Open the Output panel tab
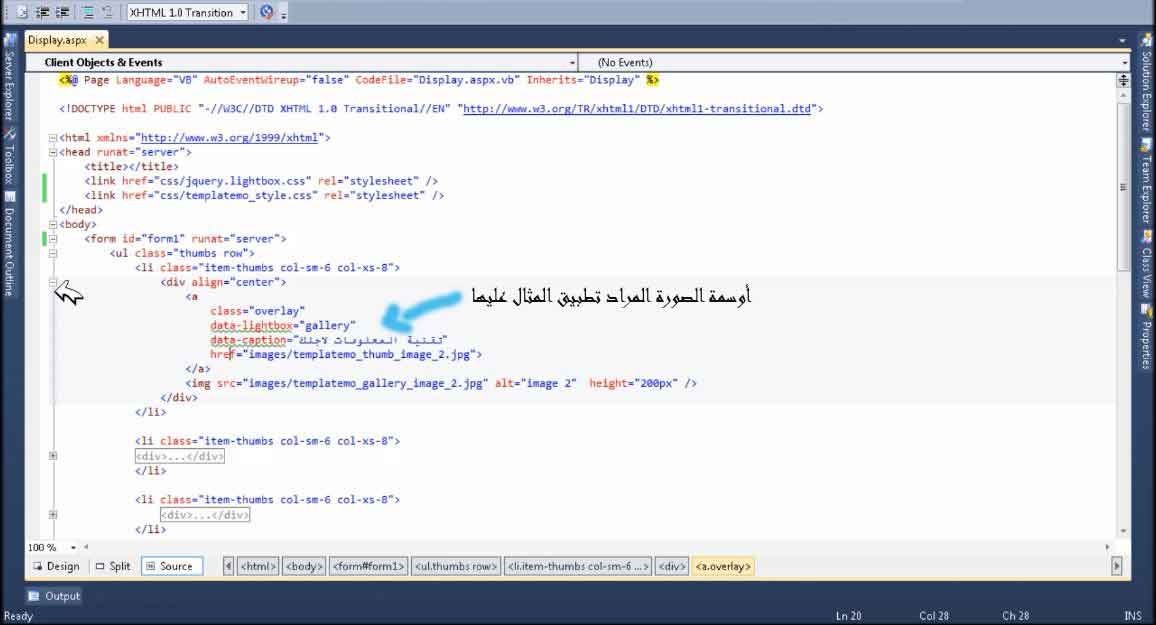The height and width of the screenshot is (625, 1156). 55,596
